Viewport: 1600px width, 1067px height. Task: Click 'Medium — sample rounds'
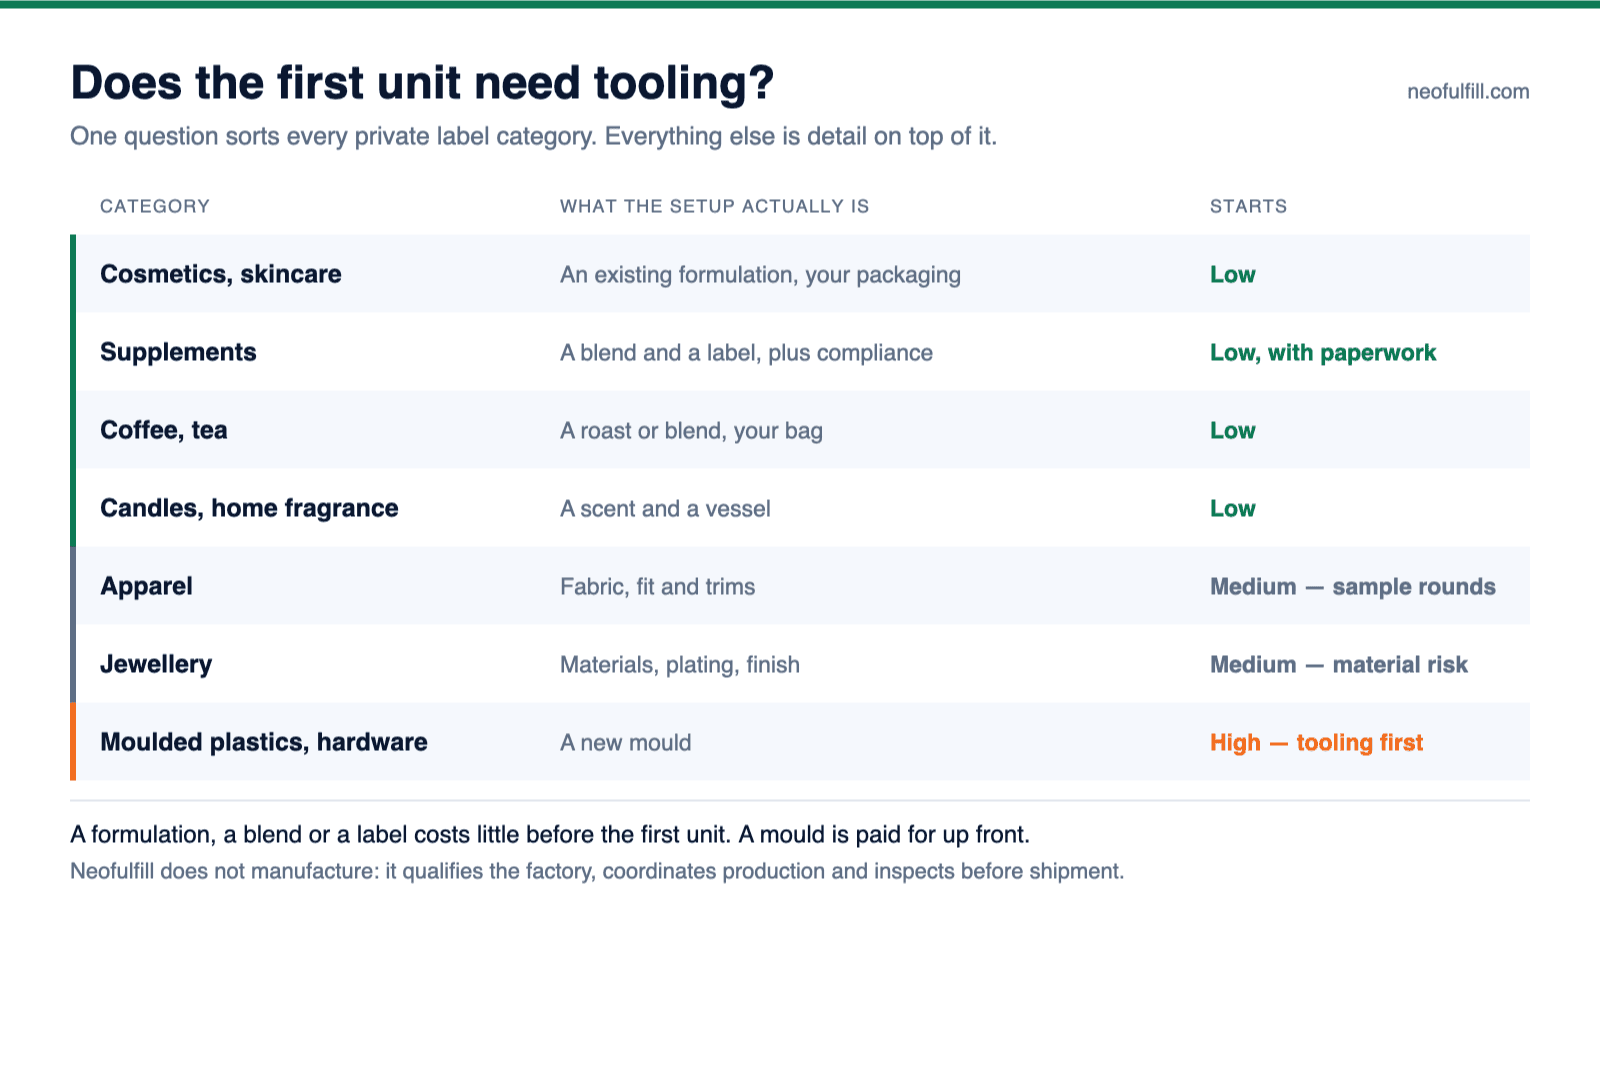tap(1353, 587)
